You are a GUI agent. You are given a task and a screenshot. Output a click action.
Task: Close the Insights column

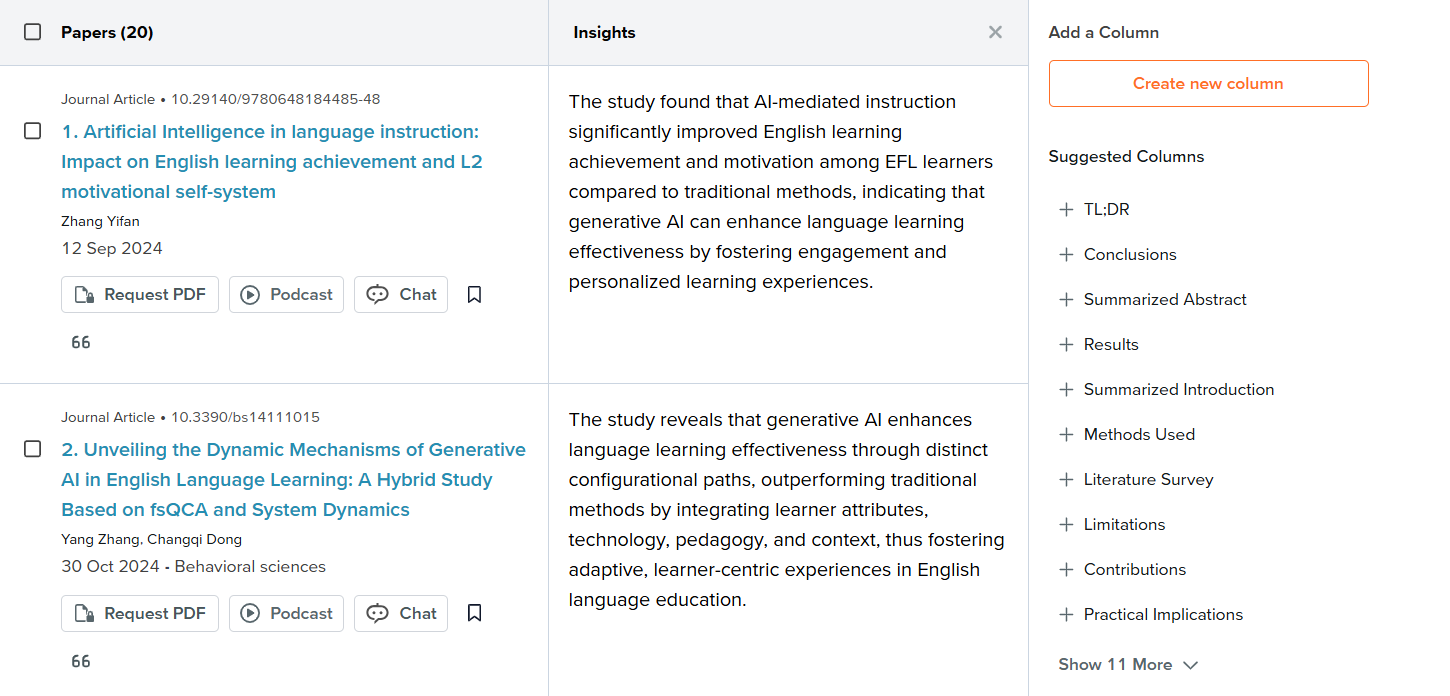click(995, 32)
